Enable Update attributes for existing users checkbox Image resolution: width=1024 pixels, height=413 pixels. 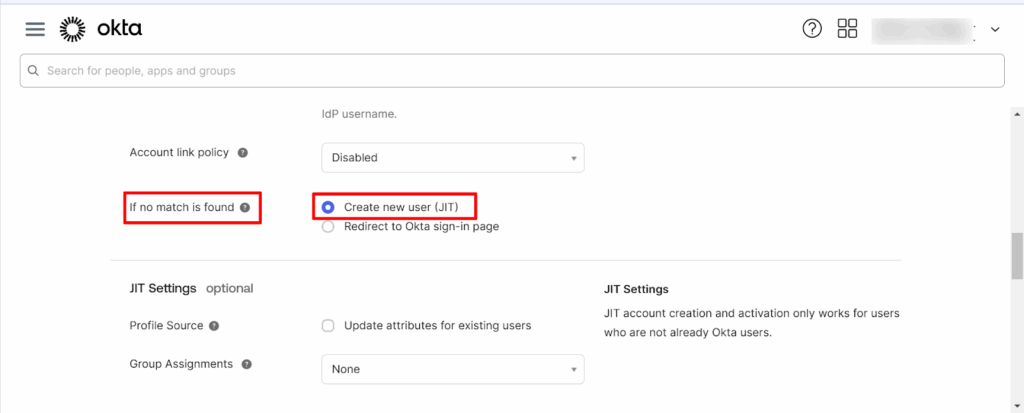(x=328, y=325)
